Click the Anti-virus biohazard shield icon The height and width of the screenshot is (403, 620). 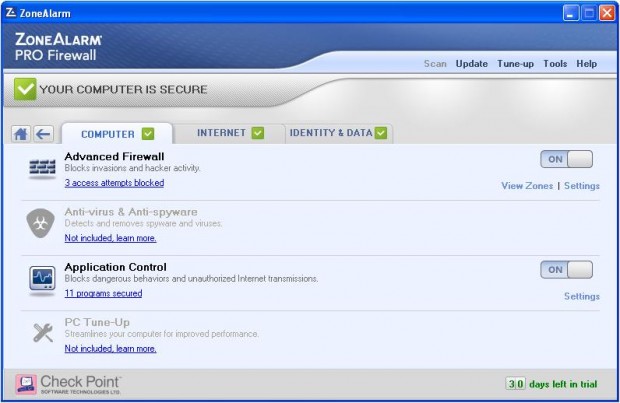coord(40,223)
